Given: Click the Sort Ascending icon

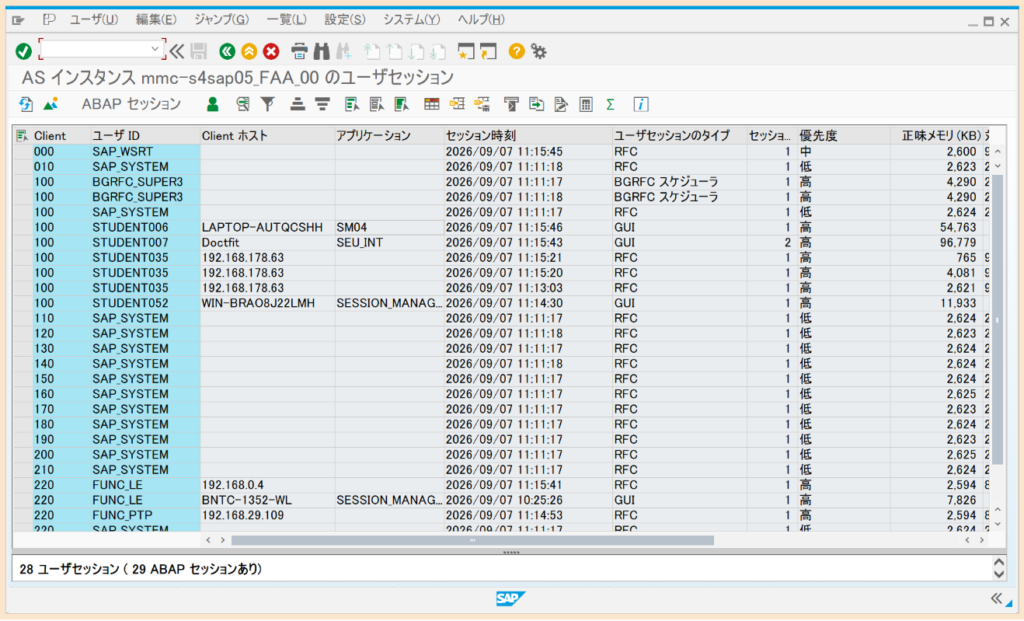Looking at the screenshot, I should pos(298,104).
